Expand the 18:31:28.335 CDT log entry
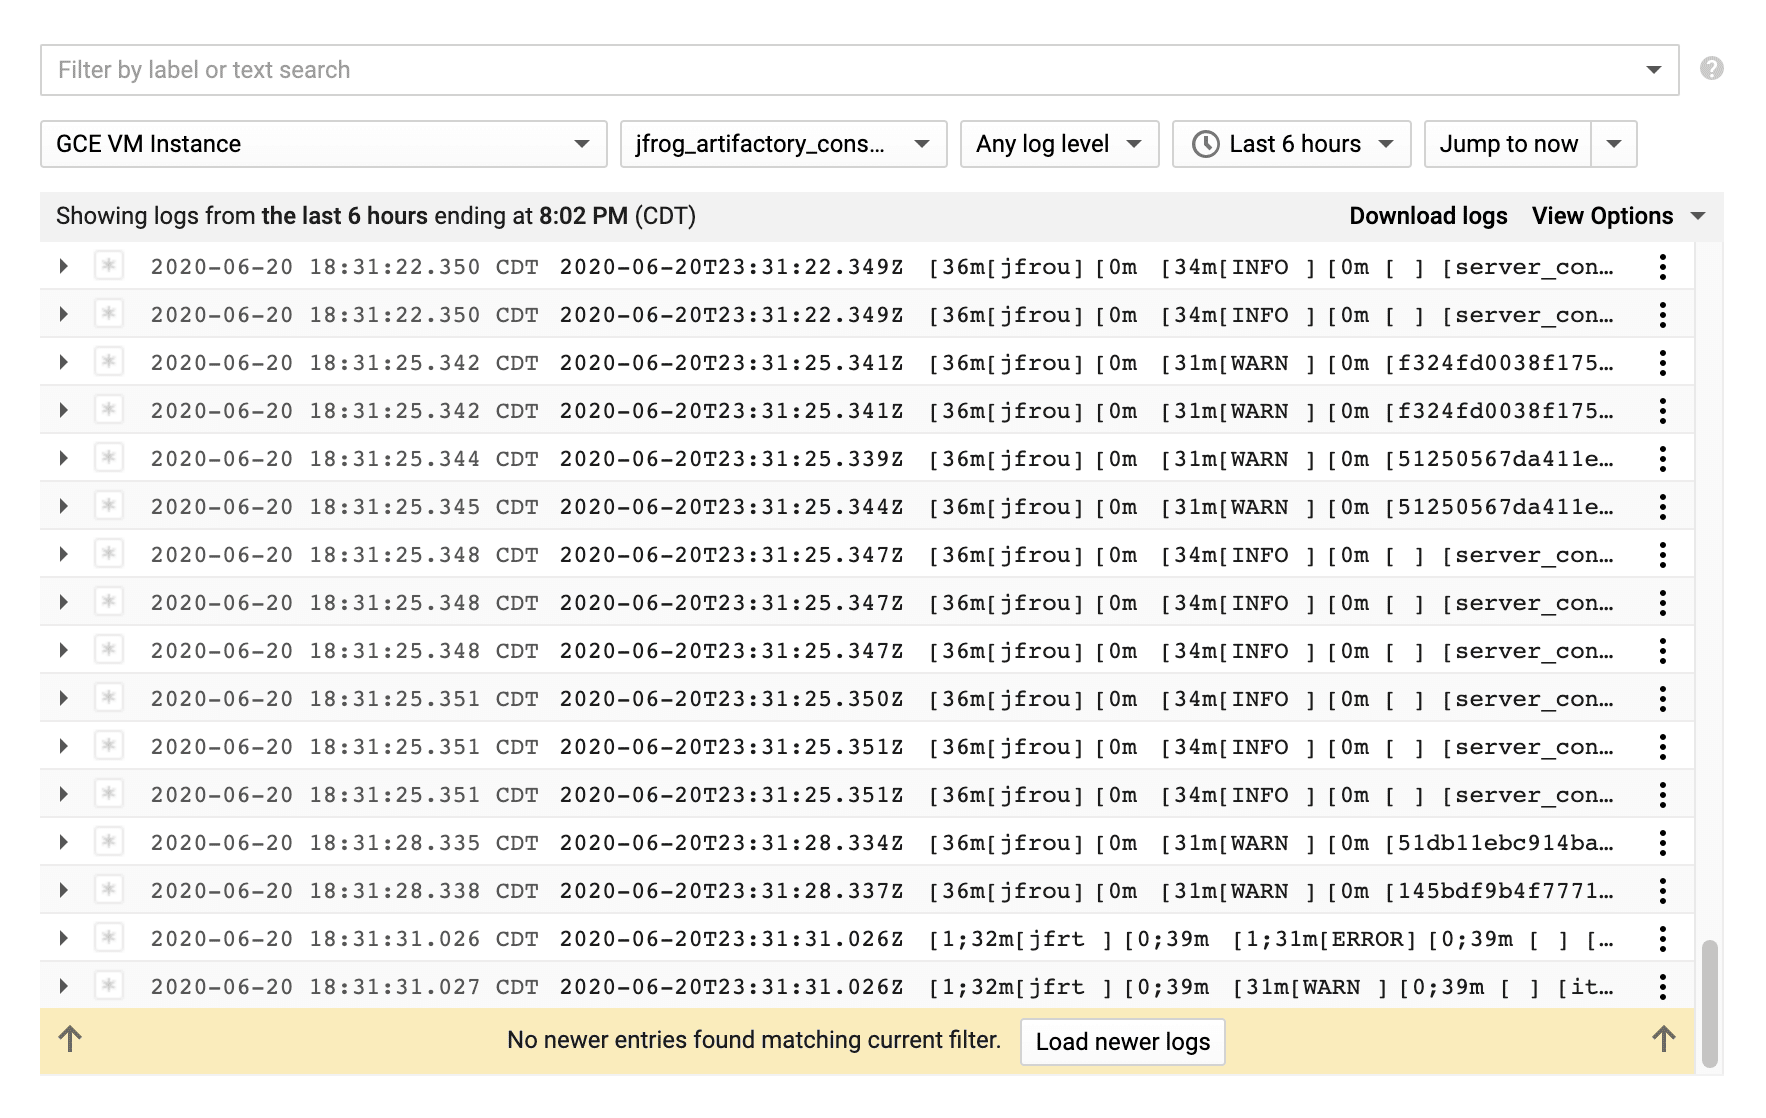Screen dimensions: 1766x1118 (x=63, y=842)
